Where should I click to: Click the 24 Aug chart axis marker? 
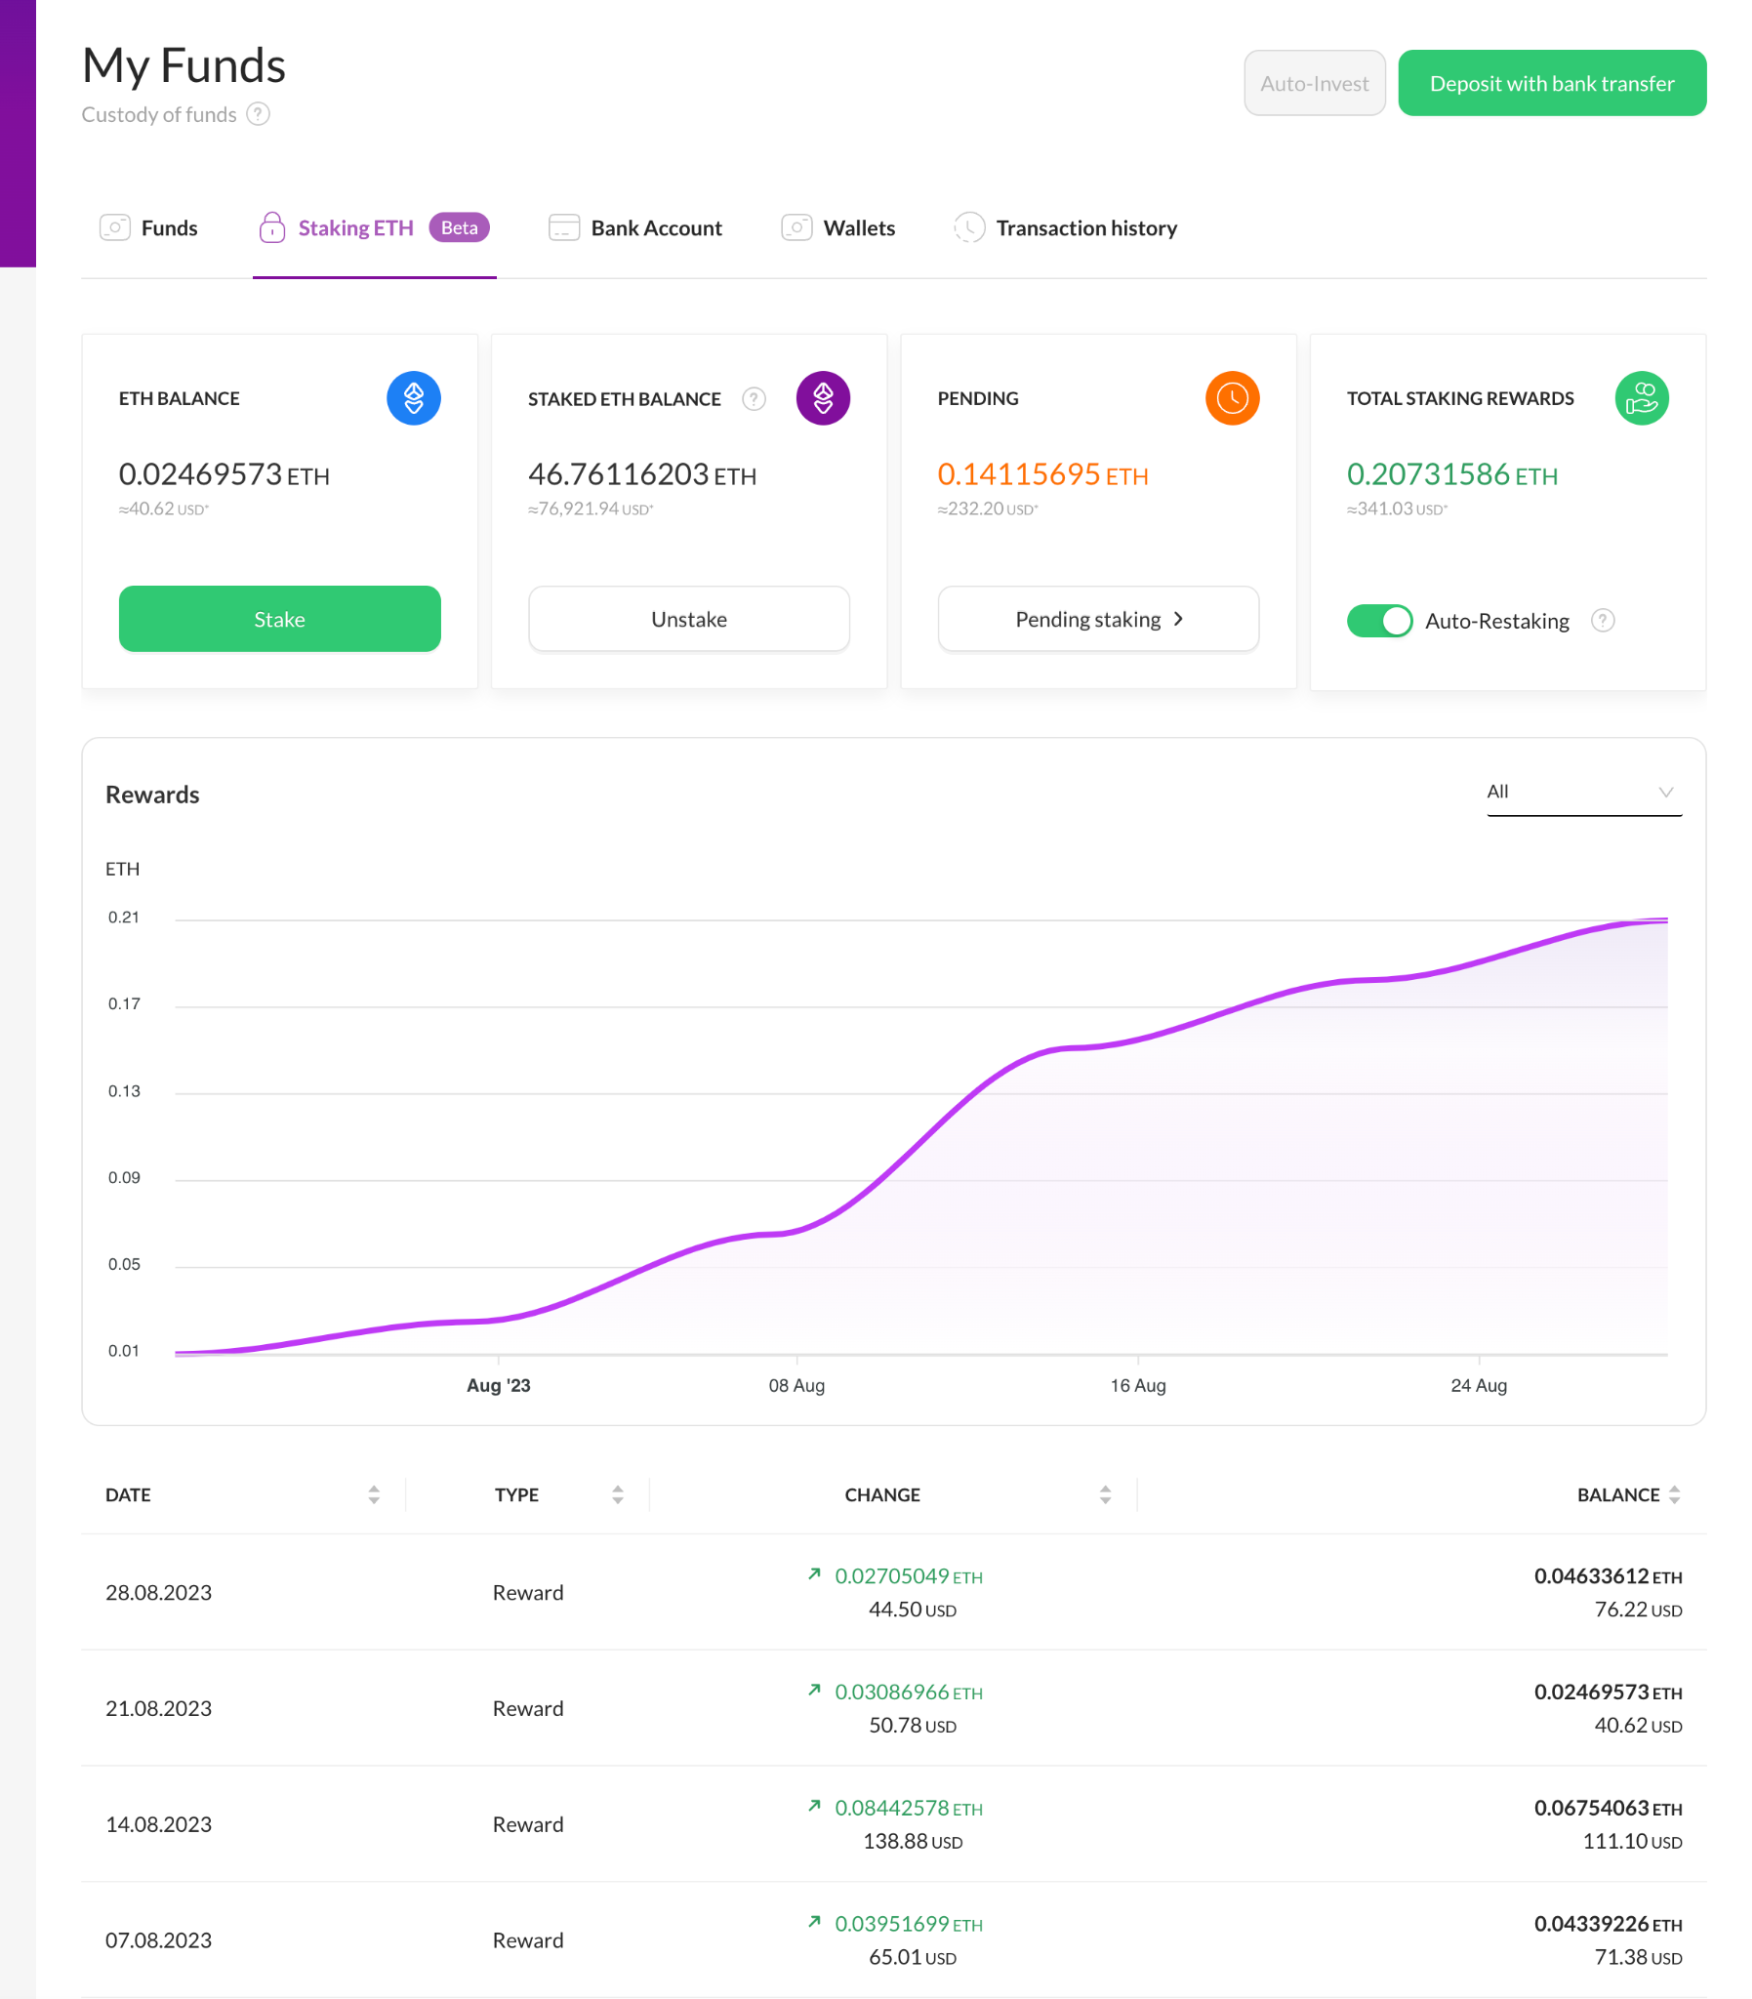(1478, 1385)
